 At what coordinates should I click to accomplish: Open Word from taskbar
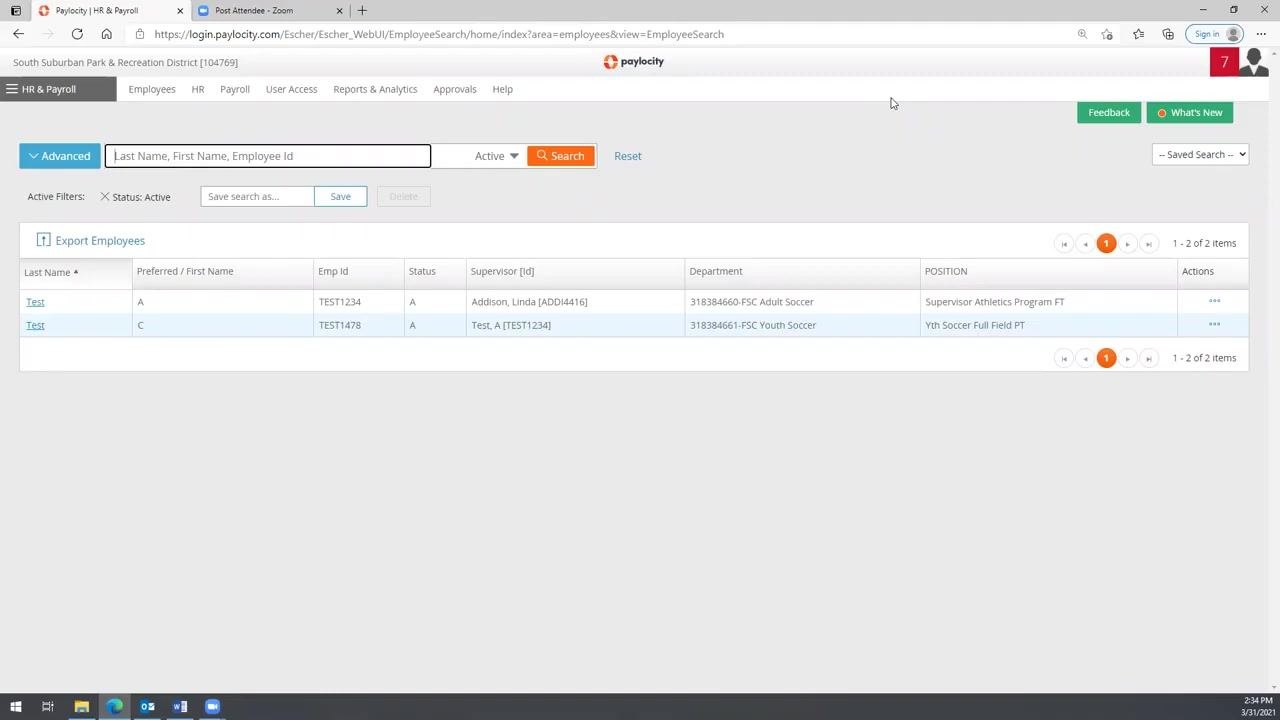click(180, 707)
